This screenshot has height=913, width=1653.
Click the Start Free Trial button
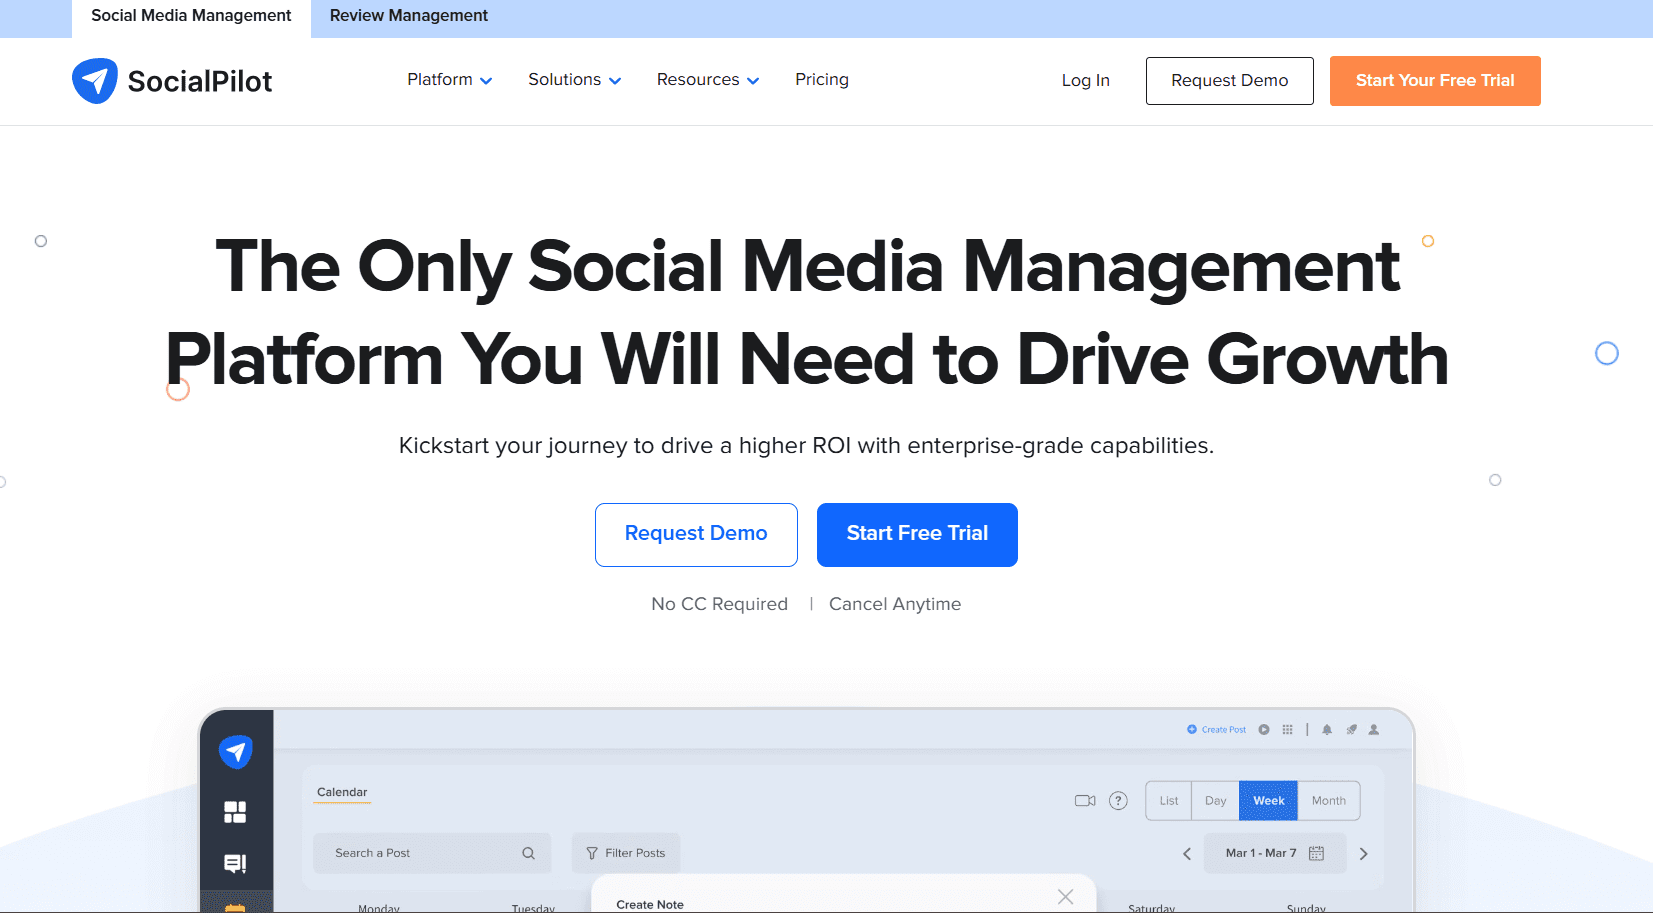pos(916,534)
